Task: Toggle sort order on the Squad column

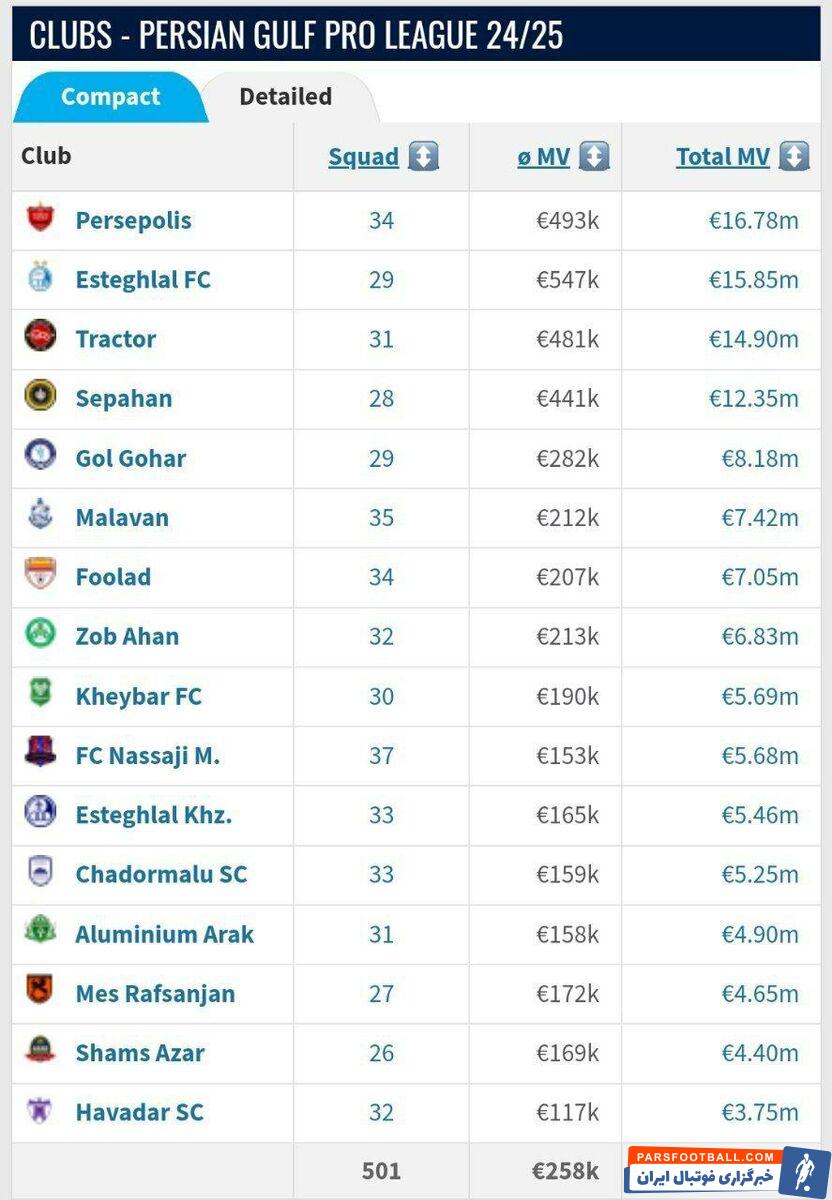Action: pos(362,156)
